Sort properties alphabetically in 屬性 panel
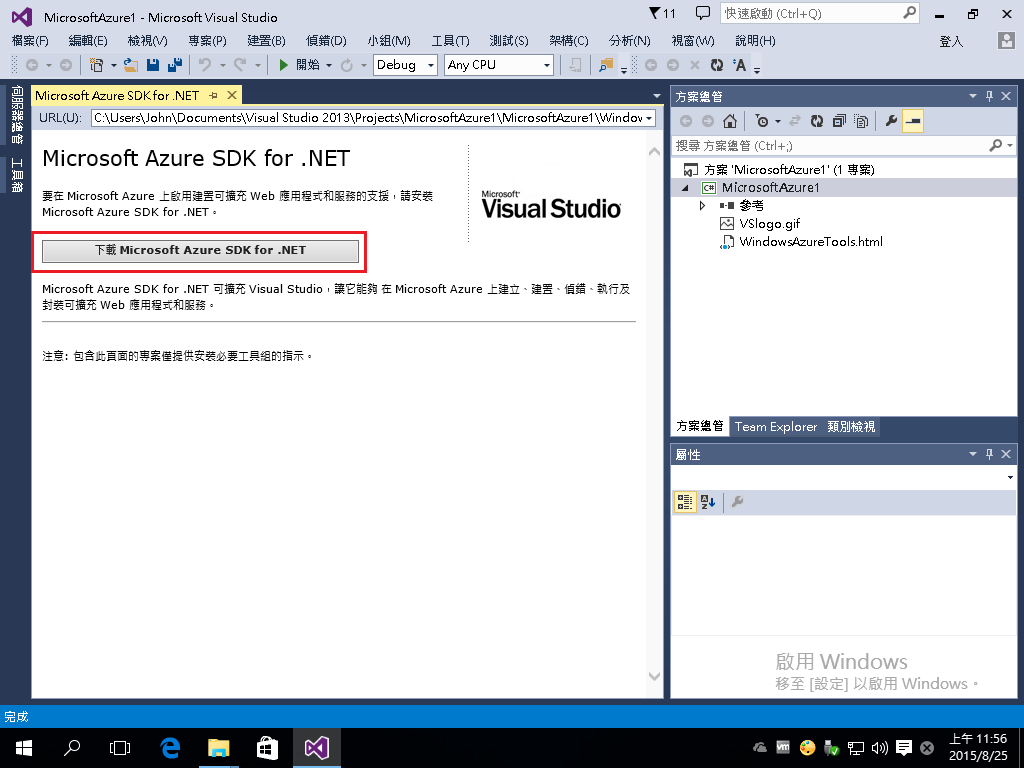 (709, 502)
